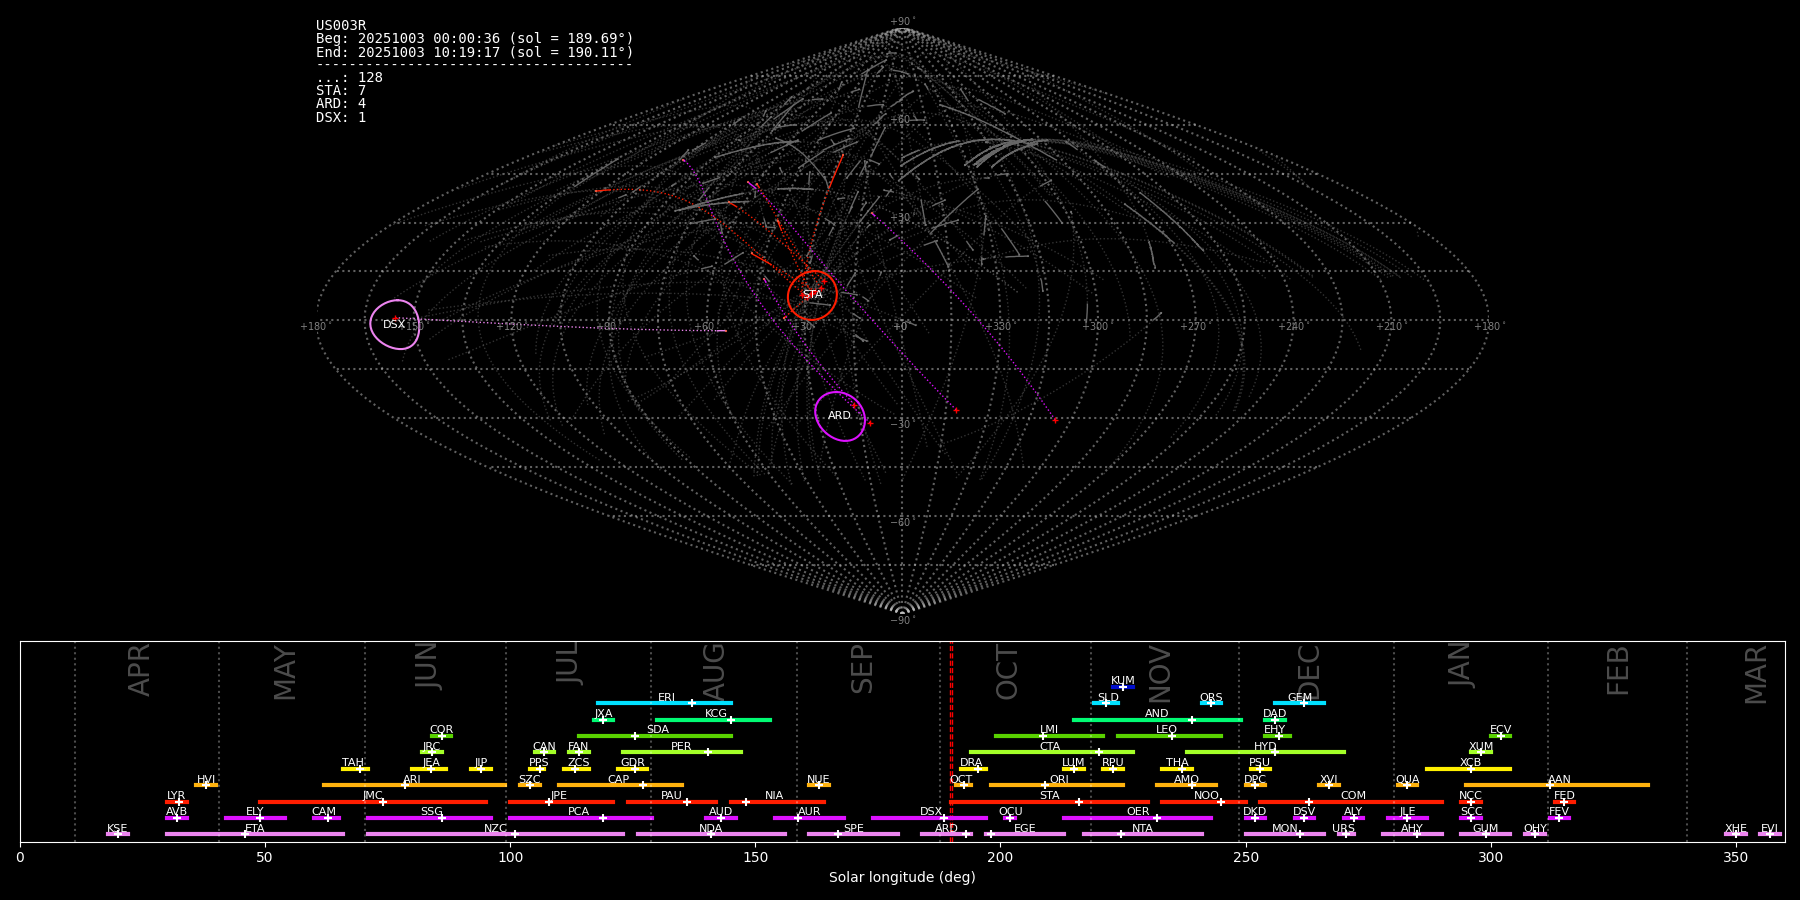Click the cyan ERI activity bar
Image resolution: width=1800 pixels, height=900 pixels.
[x=664, y=703]
